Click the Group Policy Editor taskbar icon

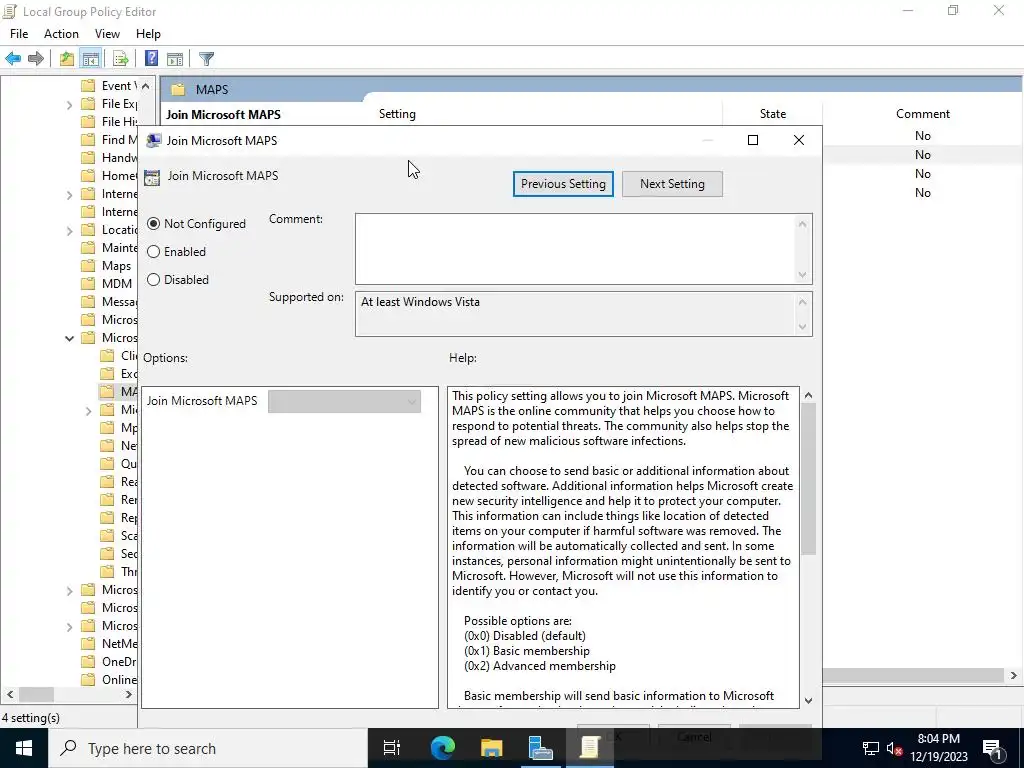[590, 748]
